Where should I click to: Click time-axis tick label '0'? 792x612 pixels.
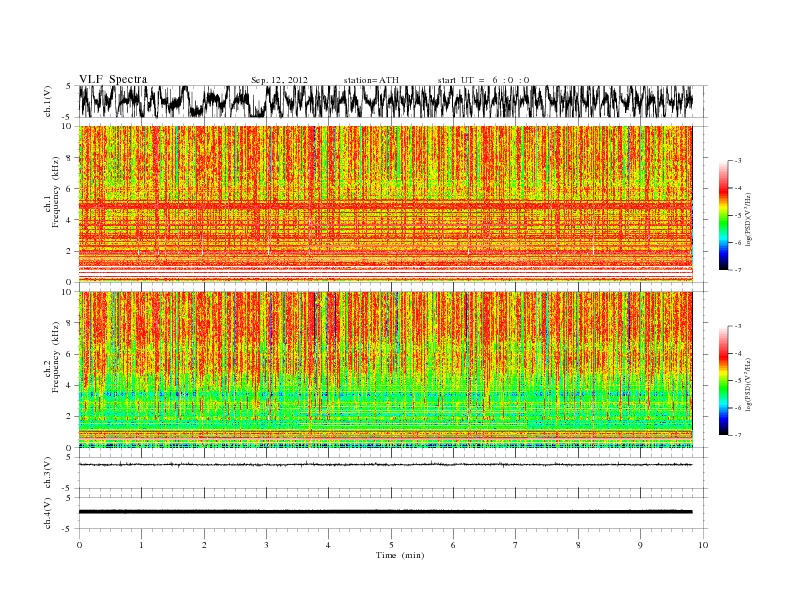(x=79, y=545)
